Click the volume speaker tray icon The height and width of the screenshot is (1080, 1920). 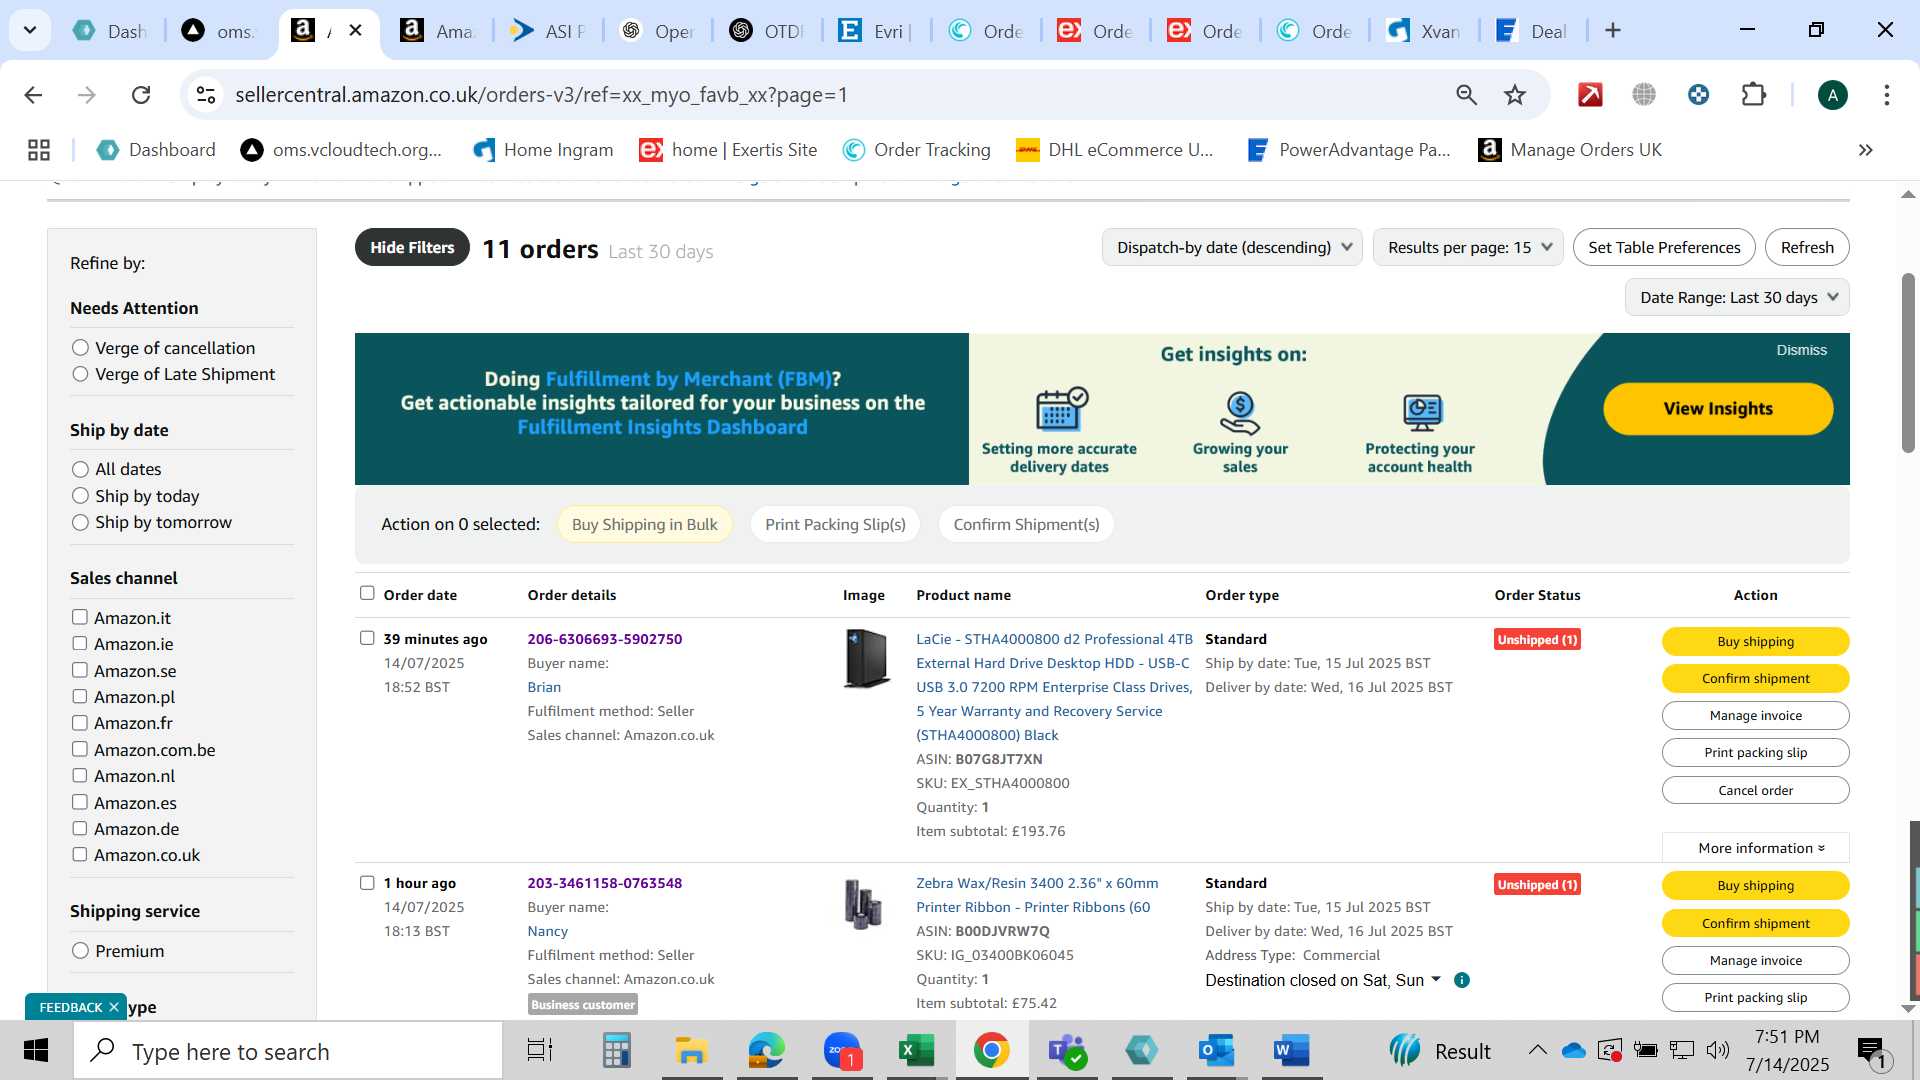pos(1718,1050)
